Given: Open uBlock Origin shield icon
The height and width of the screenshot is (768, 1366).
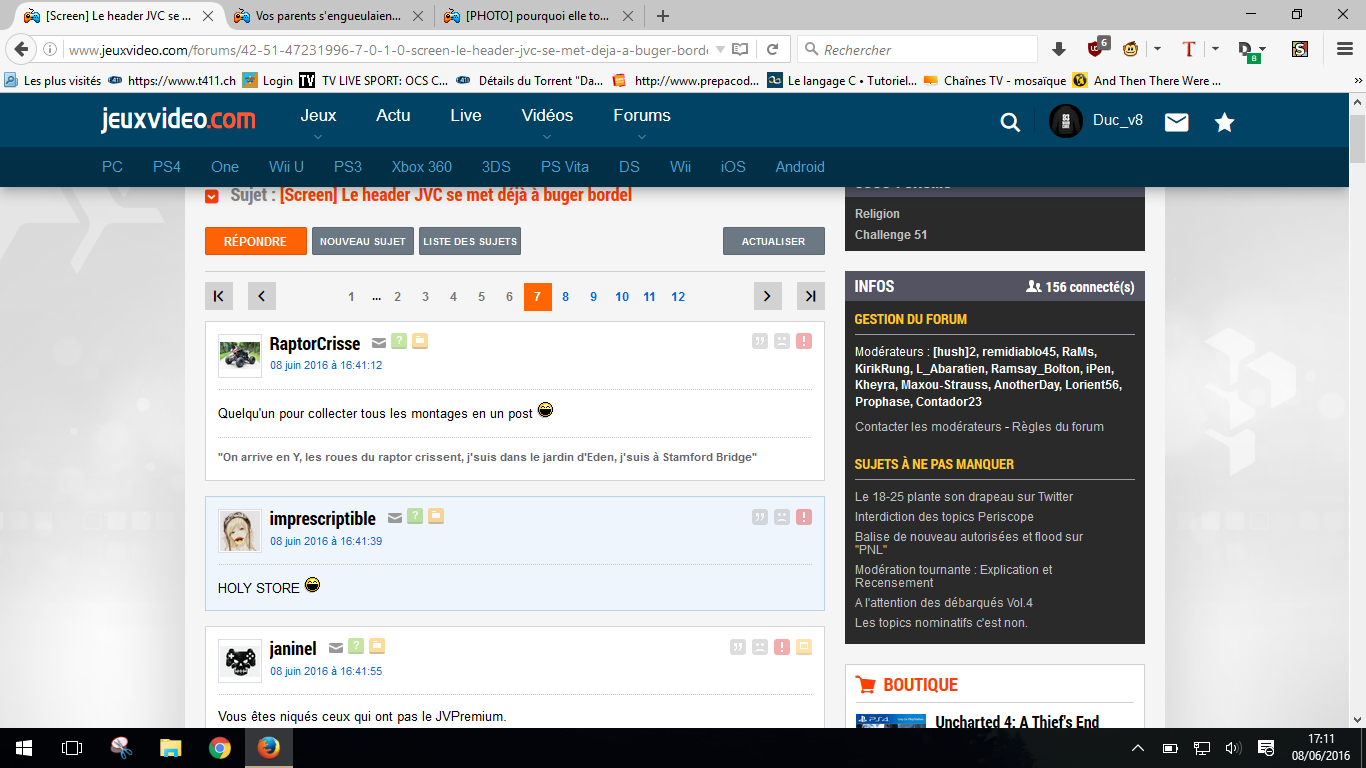Looking at the screenshot, I should click(x=1097, y=48).
